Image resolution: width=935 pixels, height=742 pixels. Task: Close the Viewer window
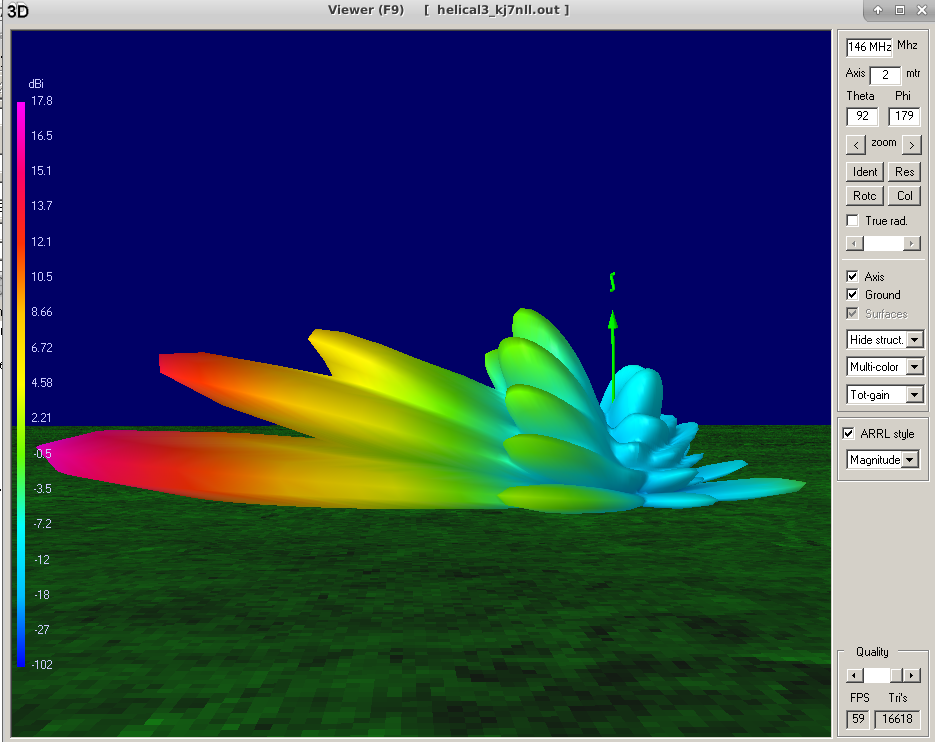coord(922,10)
